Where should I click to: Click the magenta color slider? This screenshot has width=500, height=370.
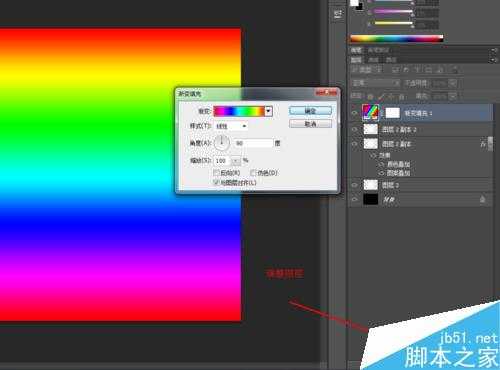[394, 12]
